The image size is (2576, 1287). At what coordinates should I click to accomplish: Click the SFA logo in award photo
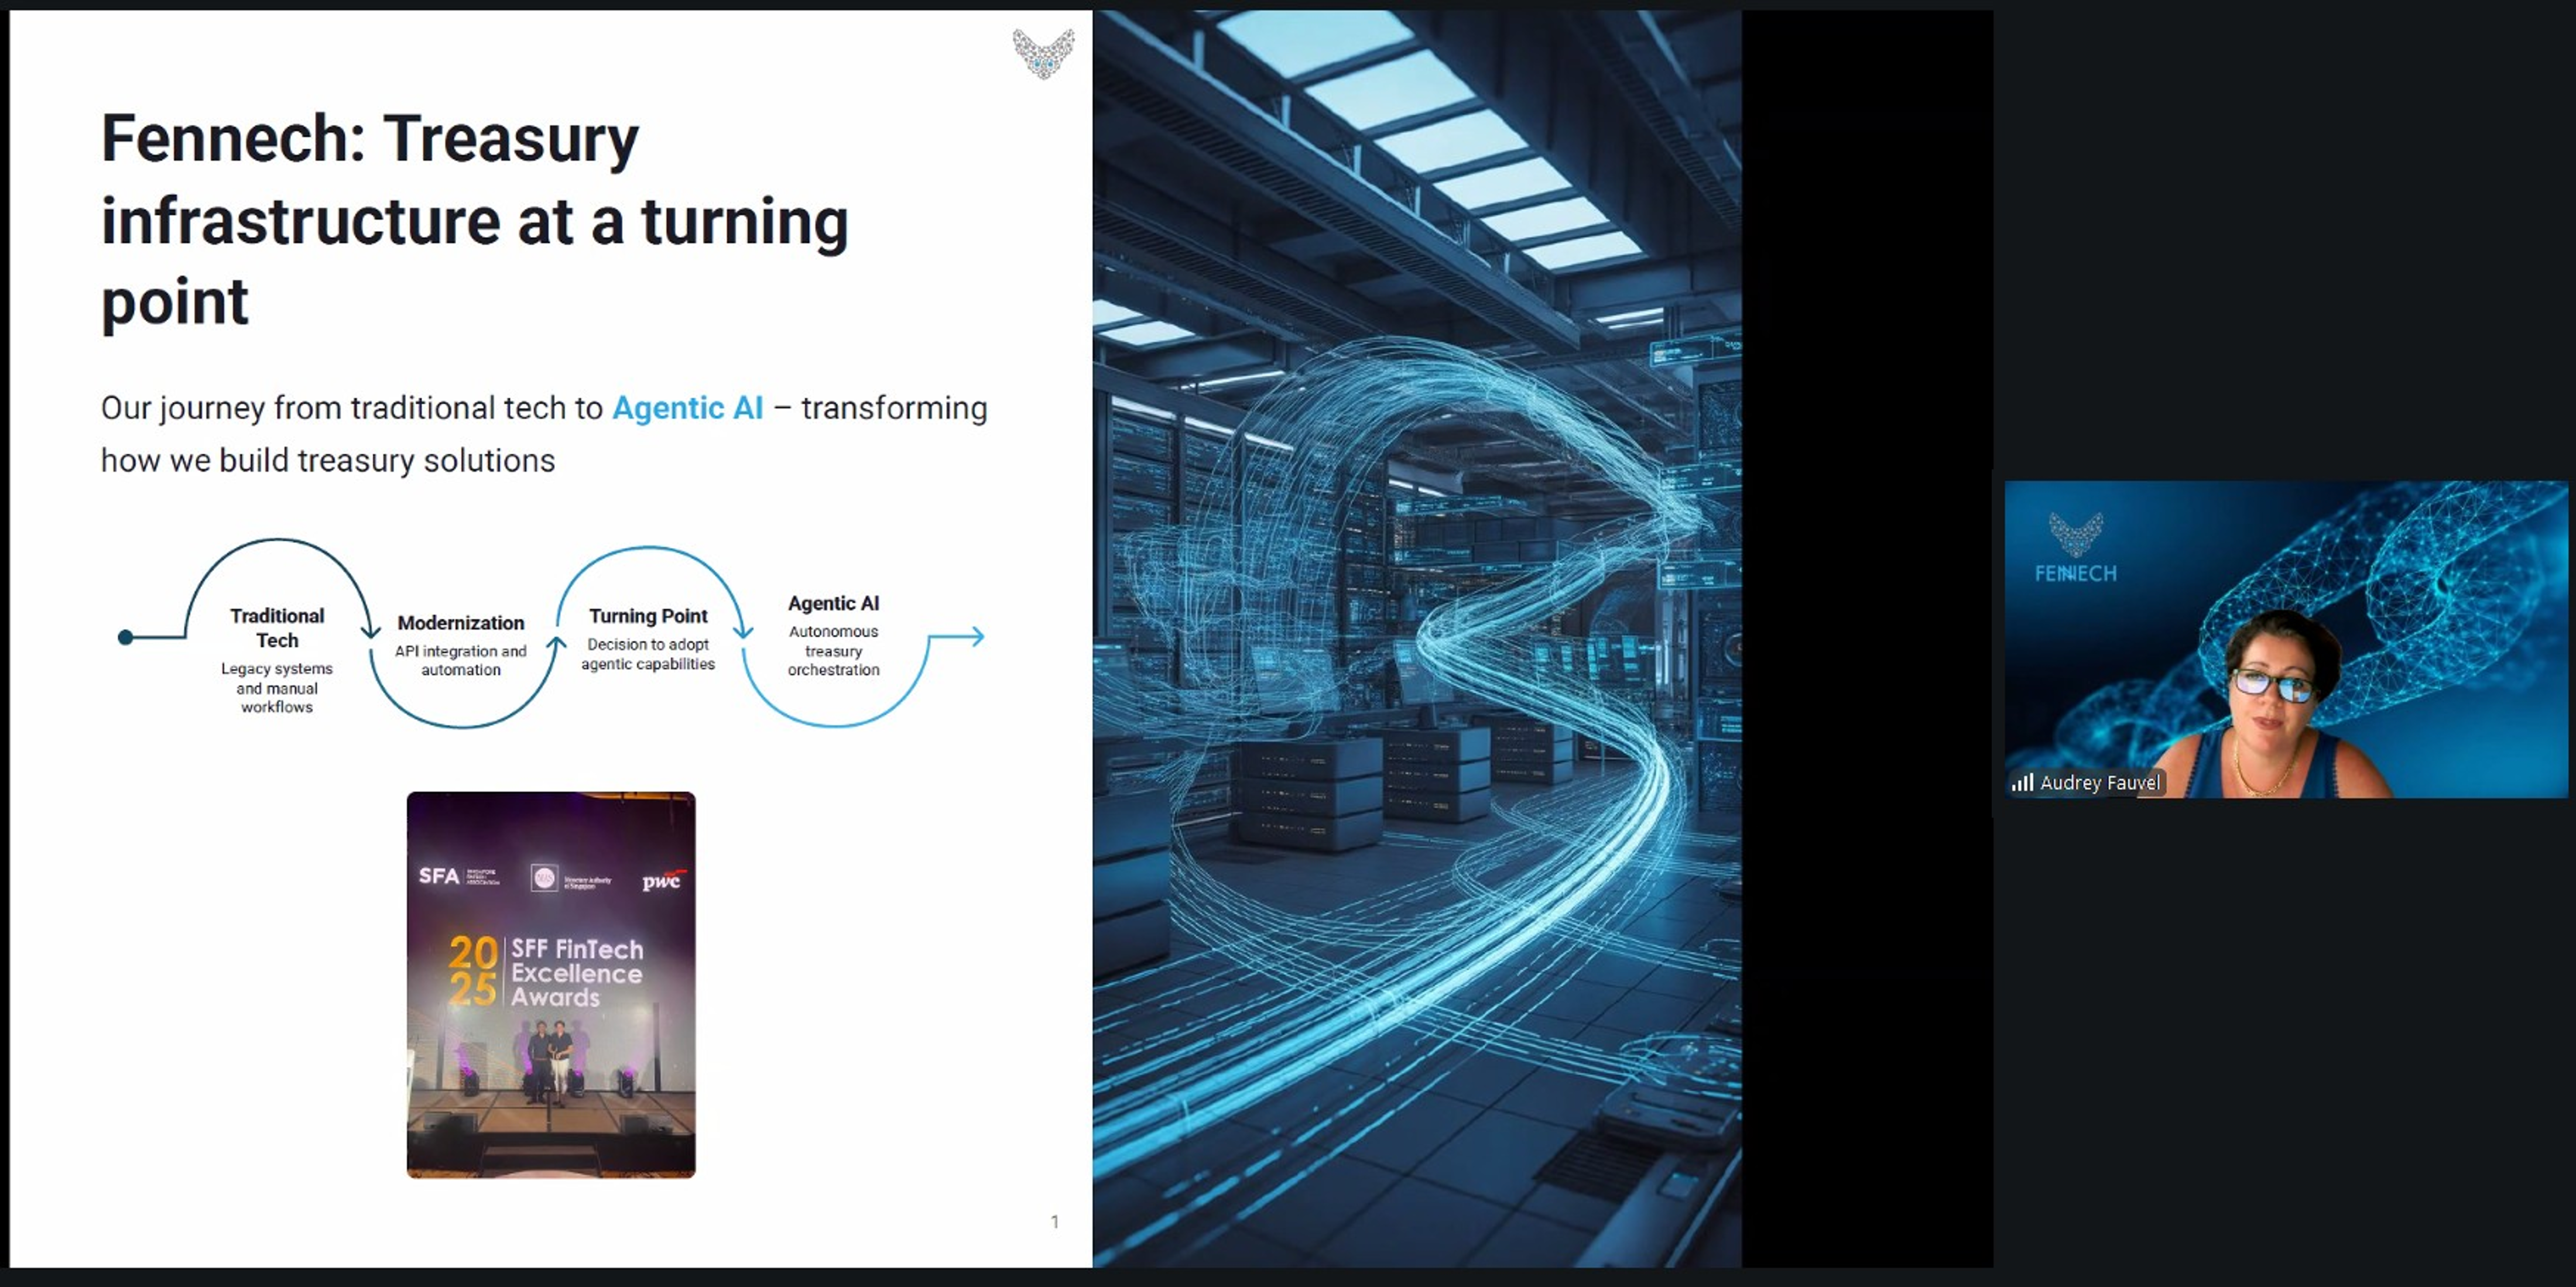pos(439,876)
